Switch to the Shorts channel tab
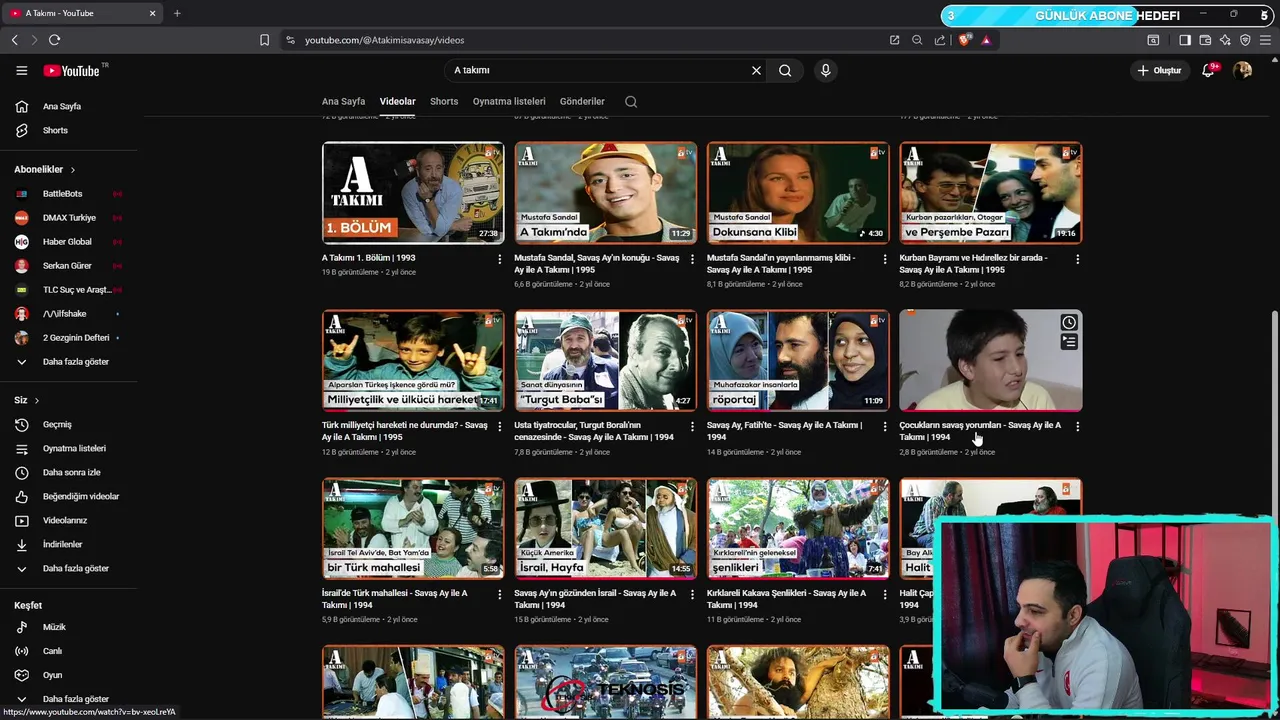This screenshot has width=1280, height=720. [x=444, y=101]
